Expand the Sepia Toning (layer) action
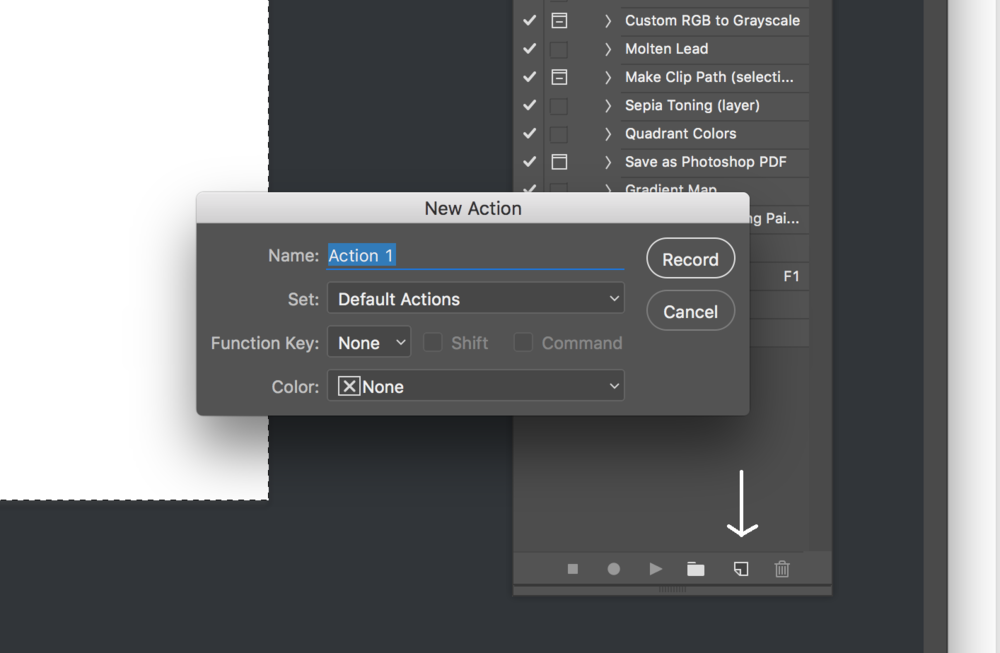Image resolution: width=1000 pixels, height=653 pixels. pos(607,105)
